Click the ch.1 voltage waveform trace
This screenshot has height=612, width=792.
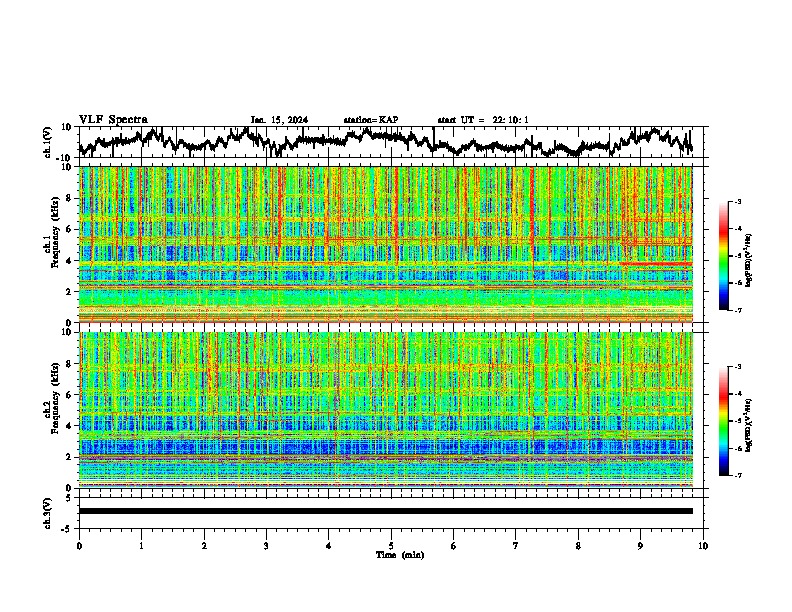pyautogui.click(x=386, y=141)
